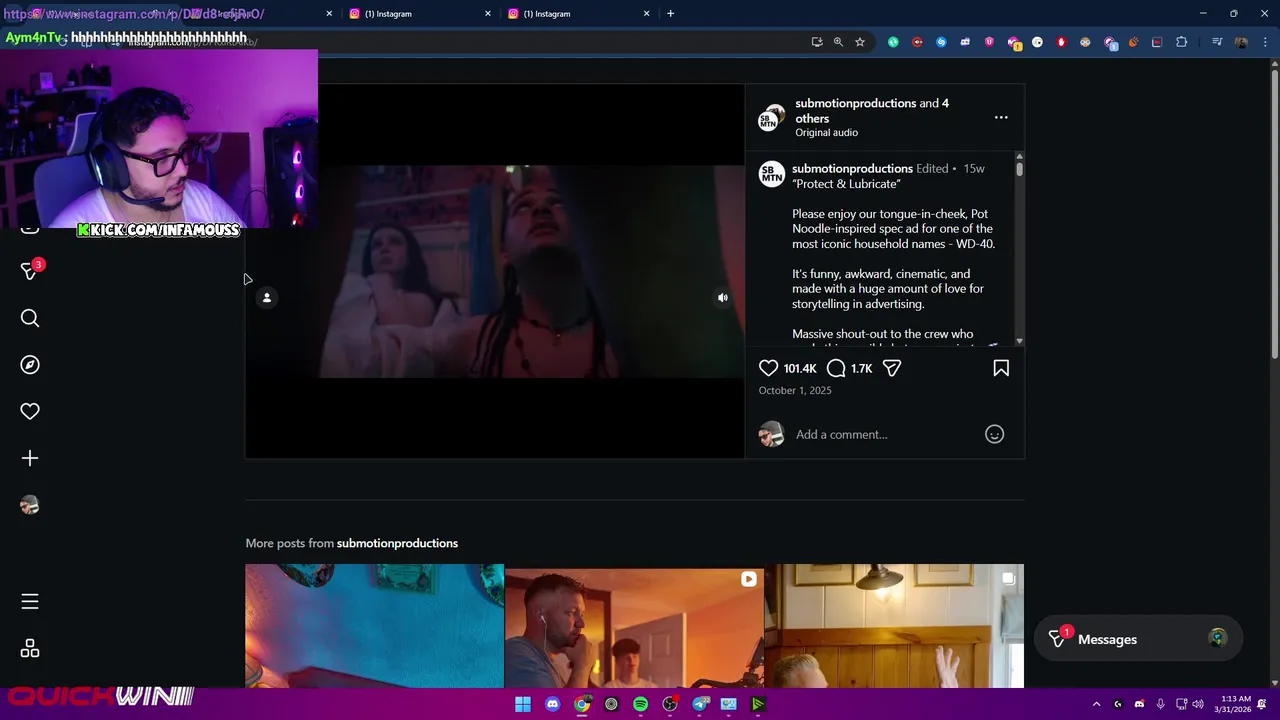
Task: Close the third Instagram tab
Action: click(x=646, y=14)
